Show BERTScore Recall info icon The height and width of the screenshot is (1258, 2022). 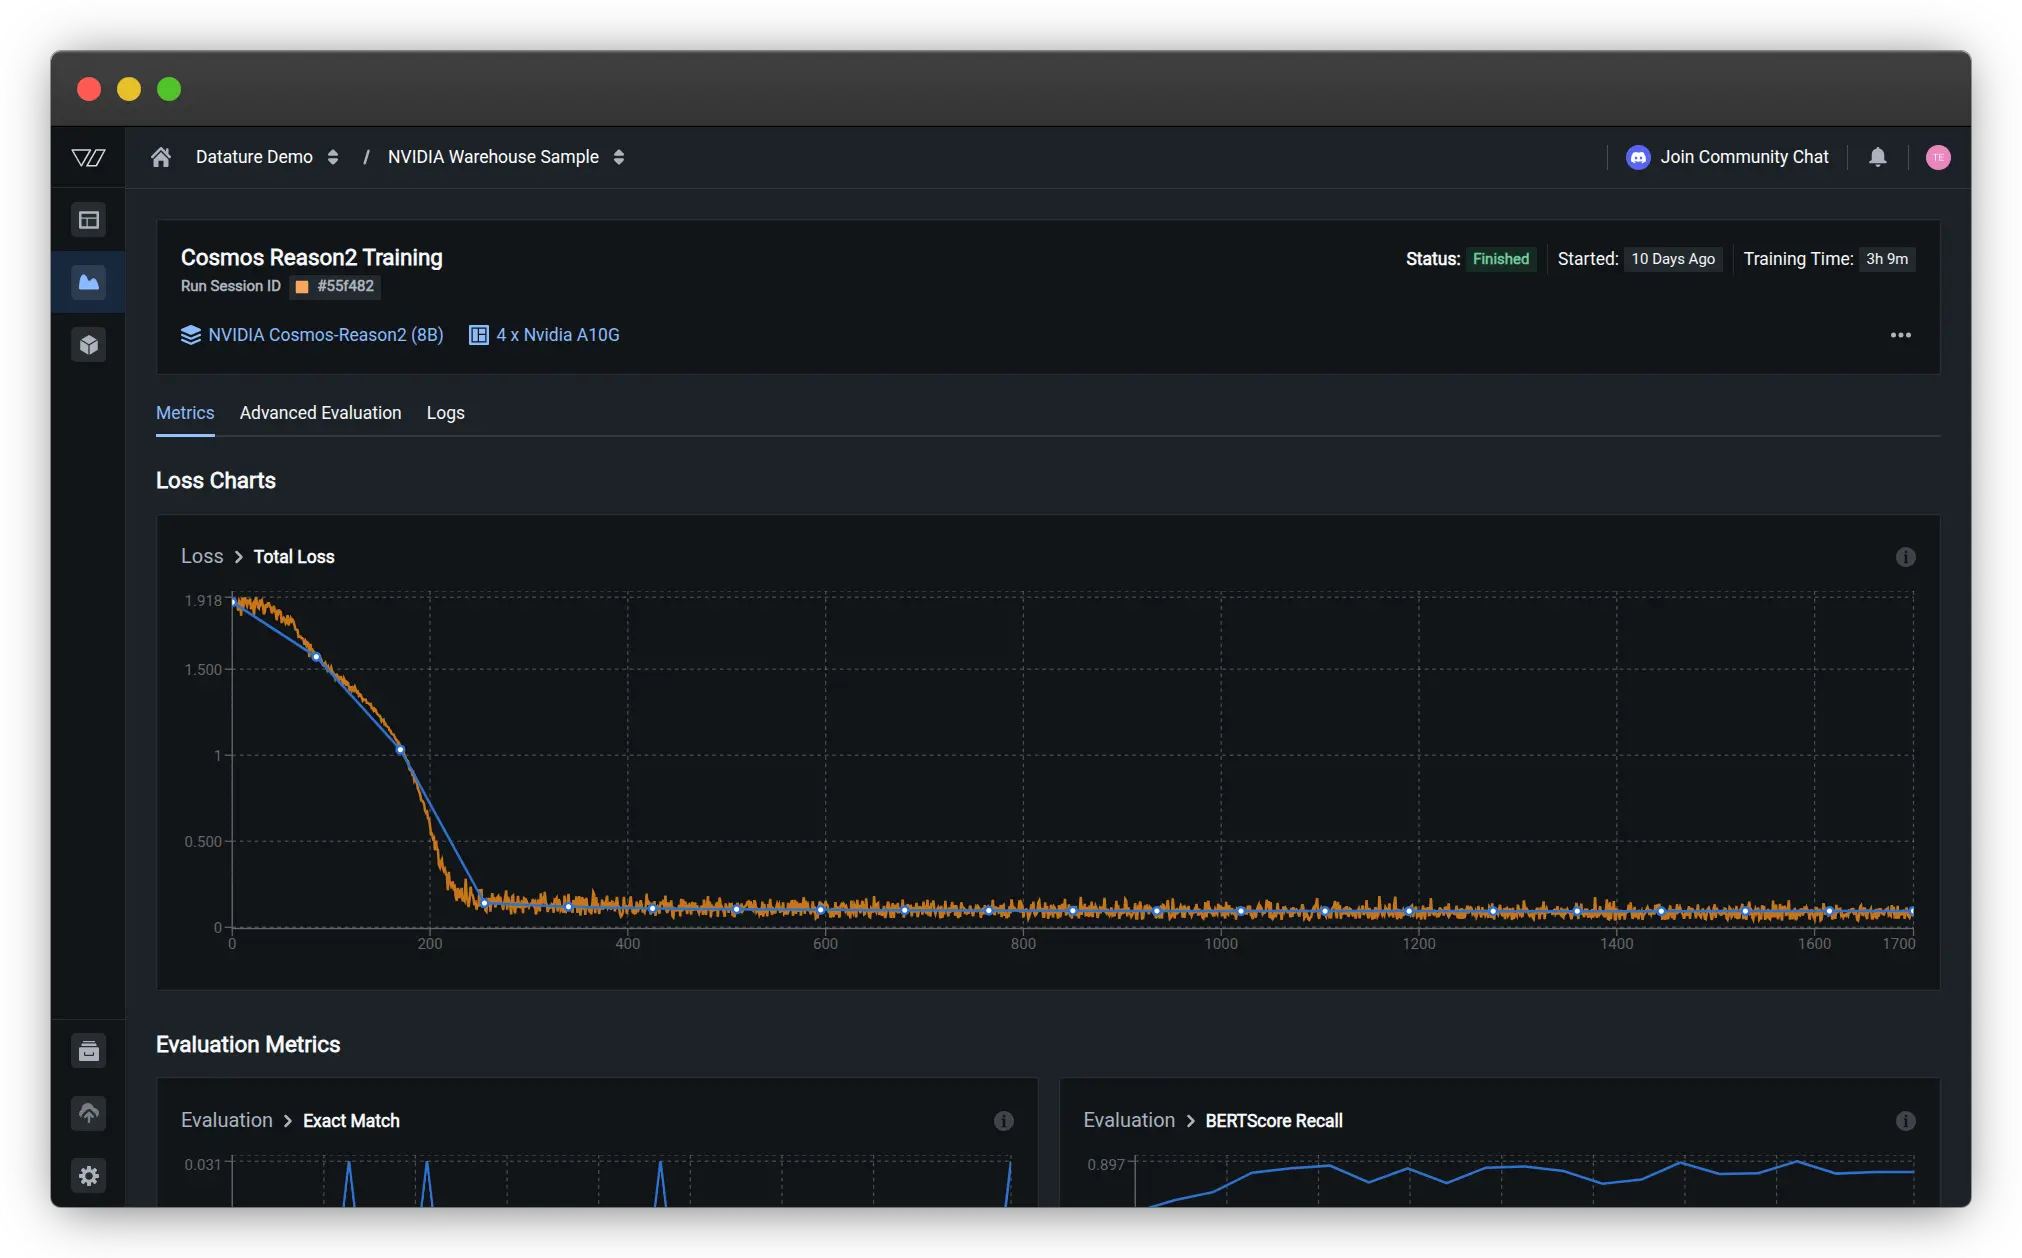pos(1905,1121)
